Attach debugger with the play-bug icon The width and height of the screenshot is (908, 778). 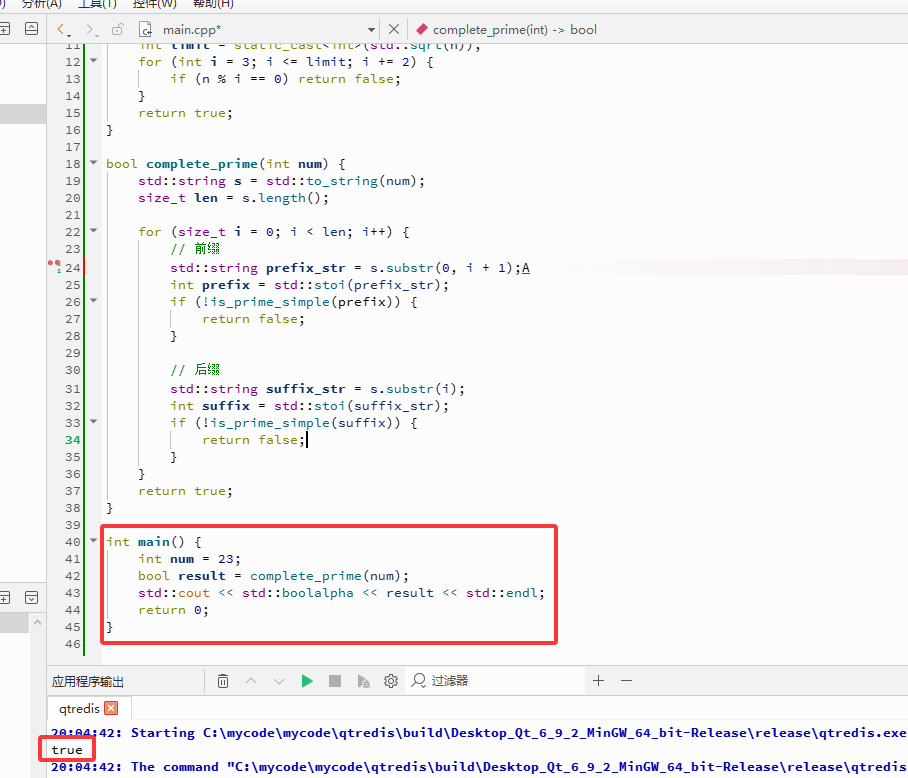pyautogui.click(x=363, y=681)
